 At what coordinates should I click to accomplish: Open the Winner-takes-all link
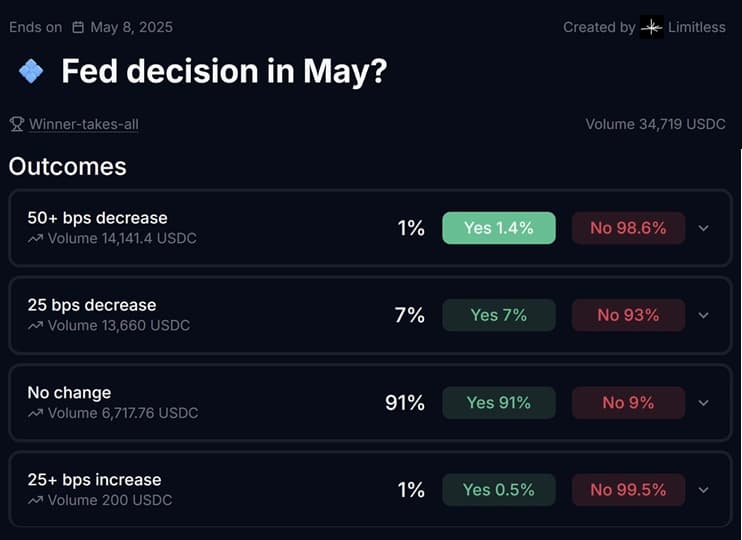[84, 124]
